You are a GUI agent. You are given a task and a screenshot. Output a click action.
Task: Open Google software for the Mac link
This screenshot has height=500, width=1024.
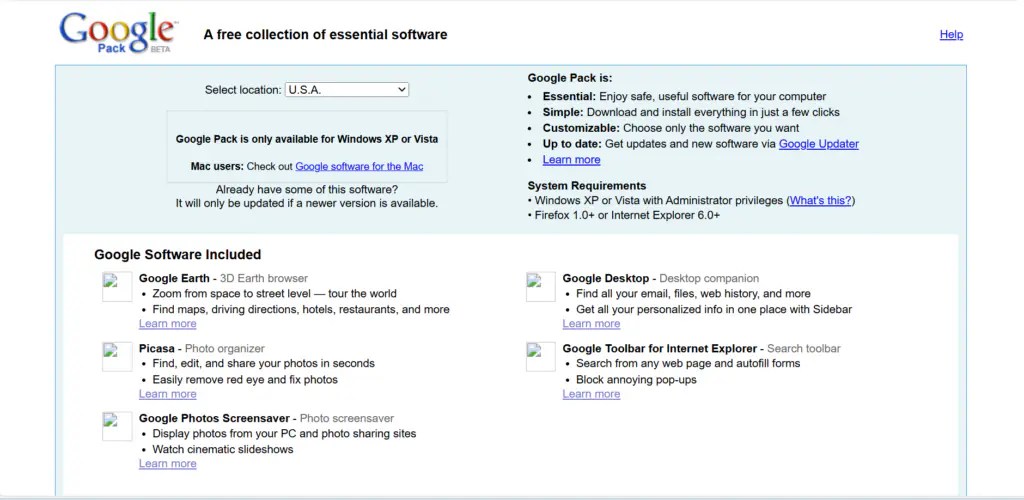pyautogui.click(x=359, y=166)
